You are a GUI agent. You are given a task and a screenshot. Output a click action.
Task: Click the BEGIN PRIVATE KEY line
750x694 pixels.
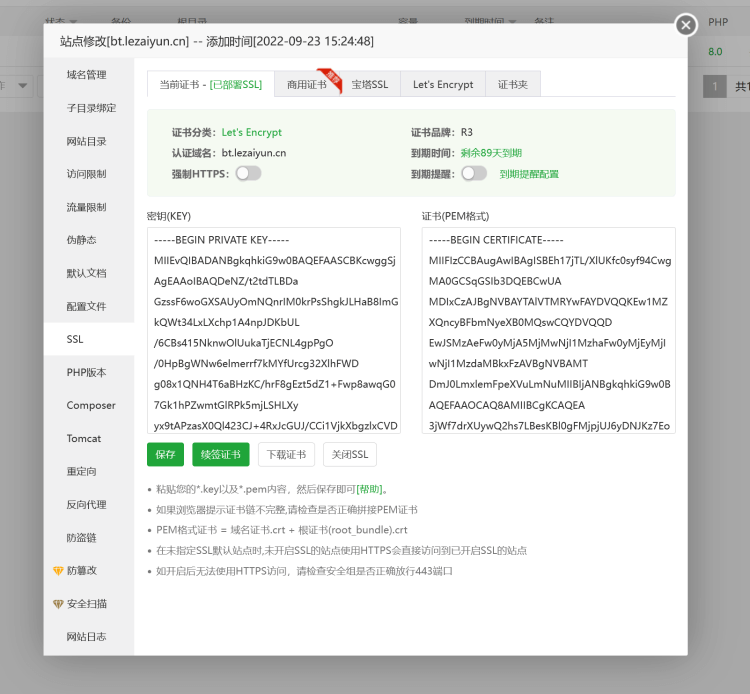click(x=221, y=240)
